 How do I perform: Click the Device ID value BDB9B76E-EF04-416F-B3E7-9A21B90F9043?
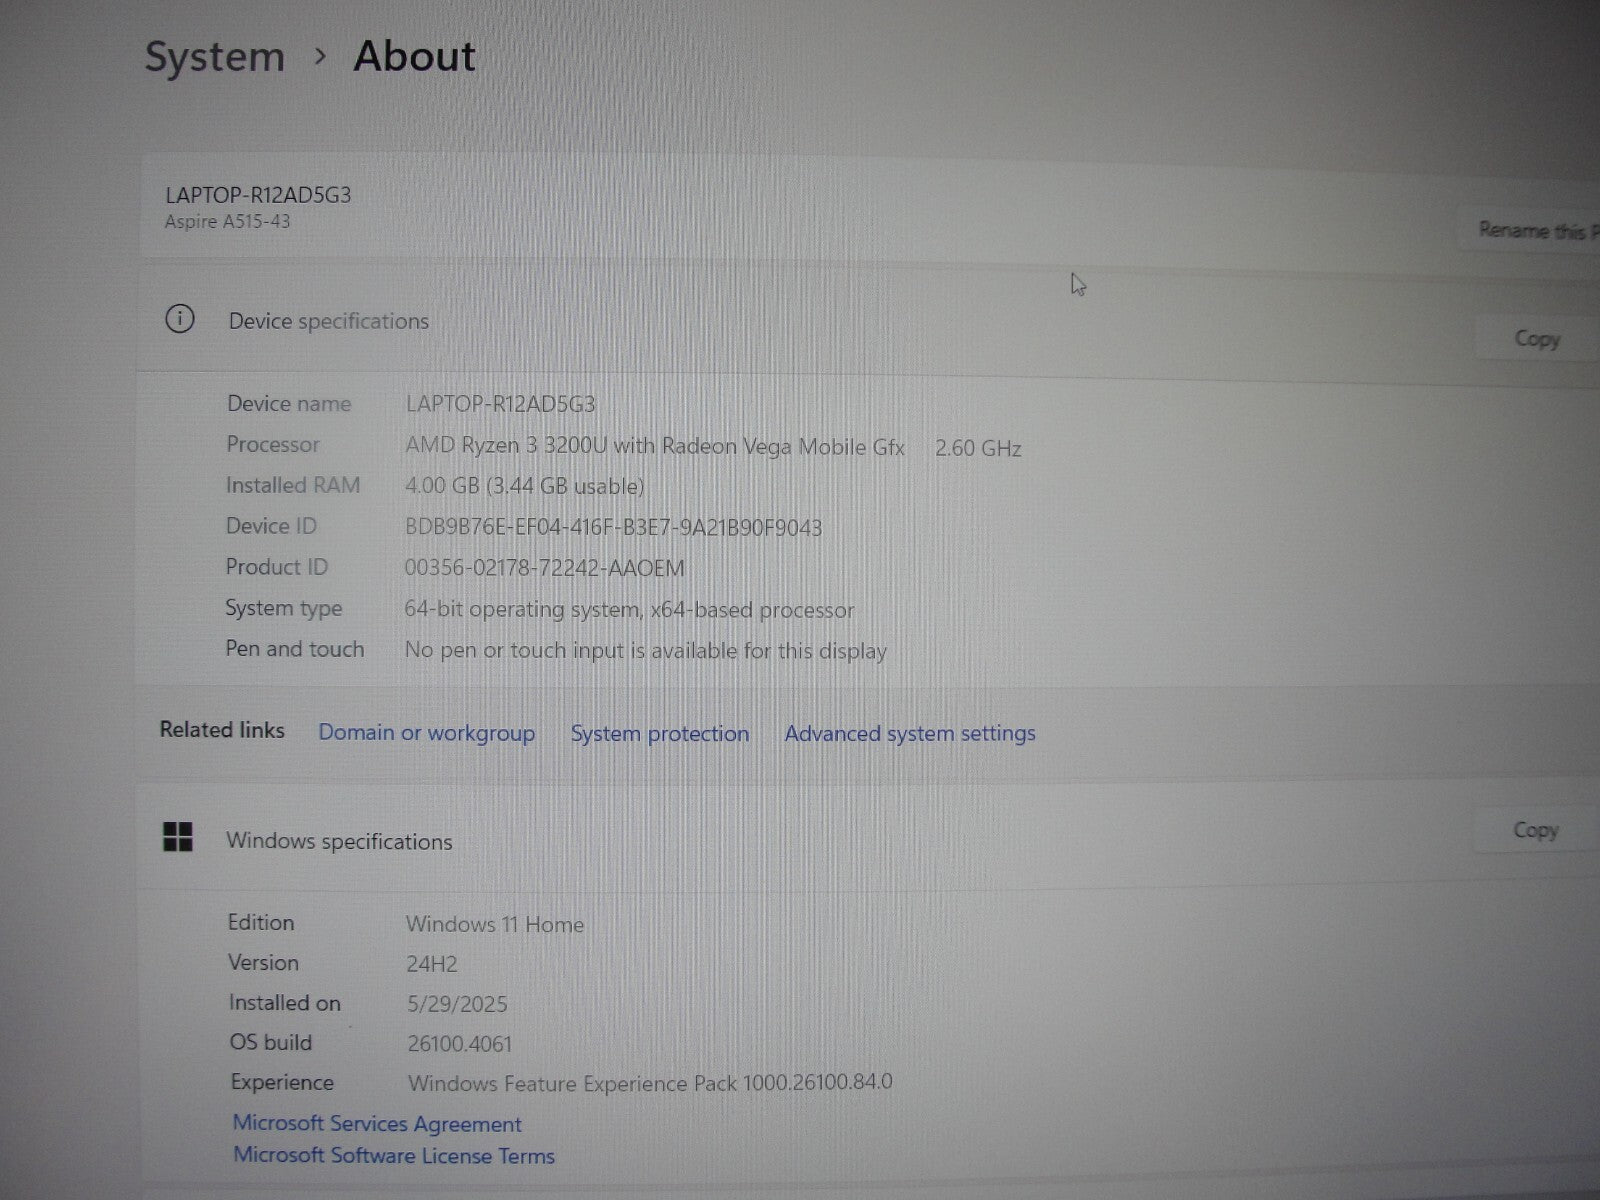click(614, 528)
